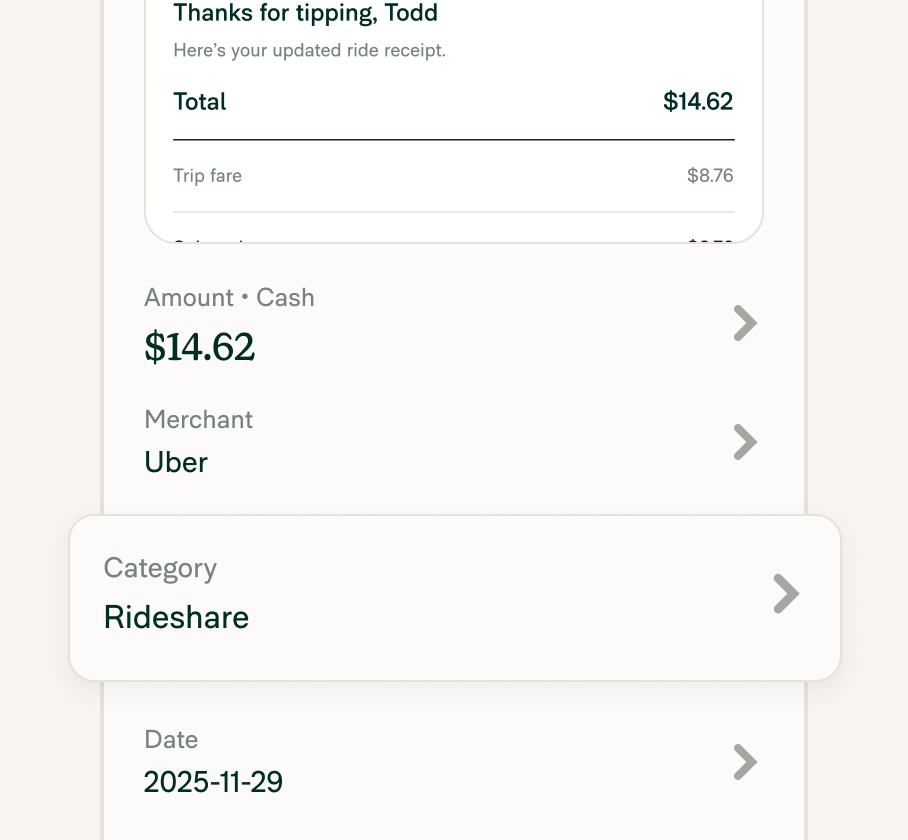Select the $14.62 cash amount value
Image resolution: width=908 pixels, height=840 pixels.
(x=199, y=347)
